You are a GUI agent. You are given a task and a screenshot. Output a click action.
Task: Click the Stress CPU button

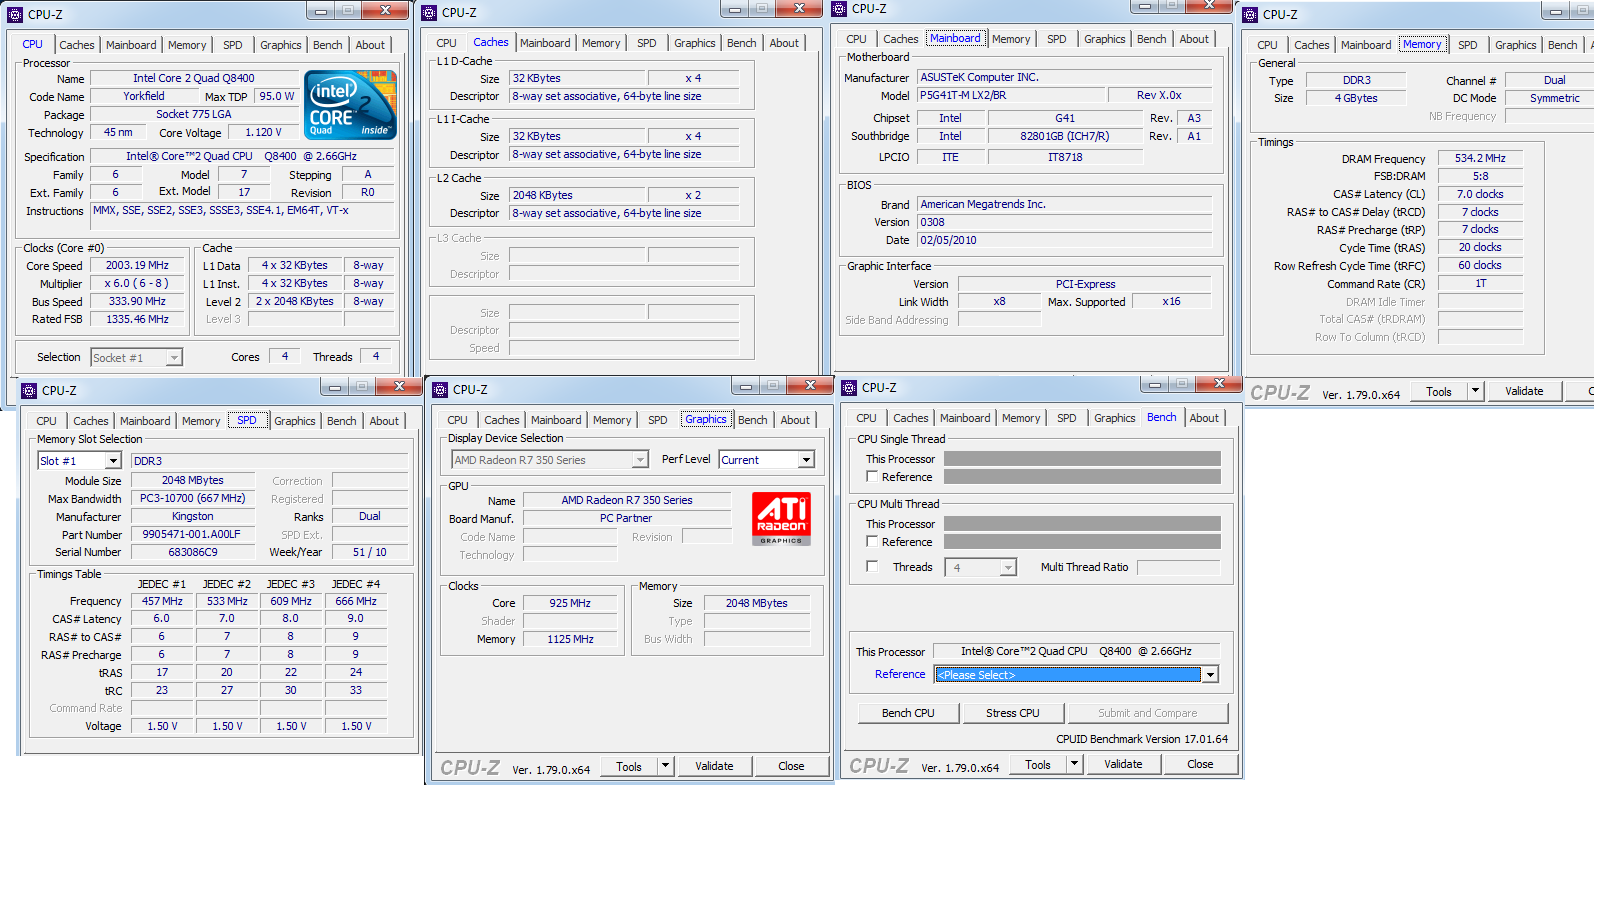click(x=1012, y=713)
